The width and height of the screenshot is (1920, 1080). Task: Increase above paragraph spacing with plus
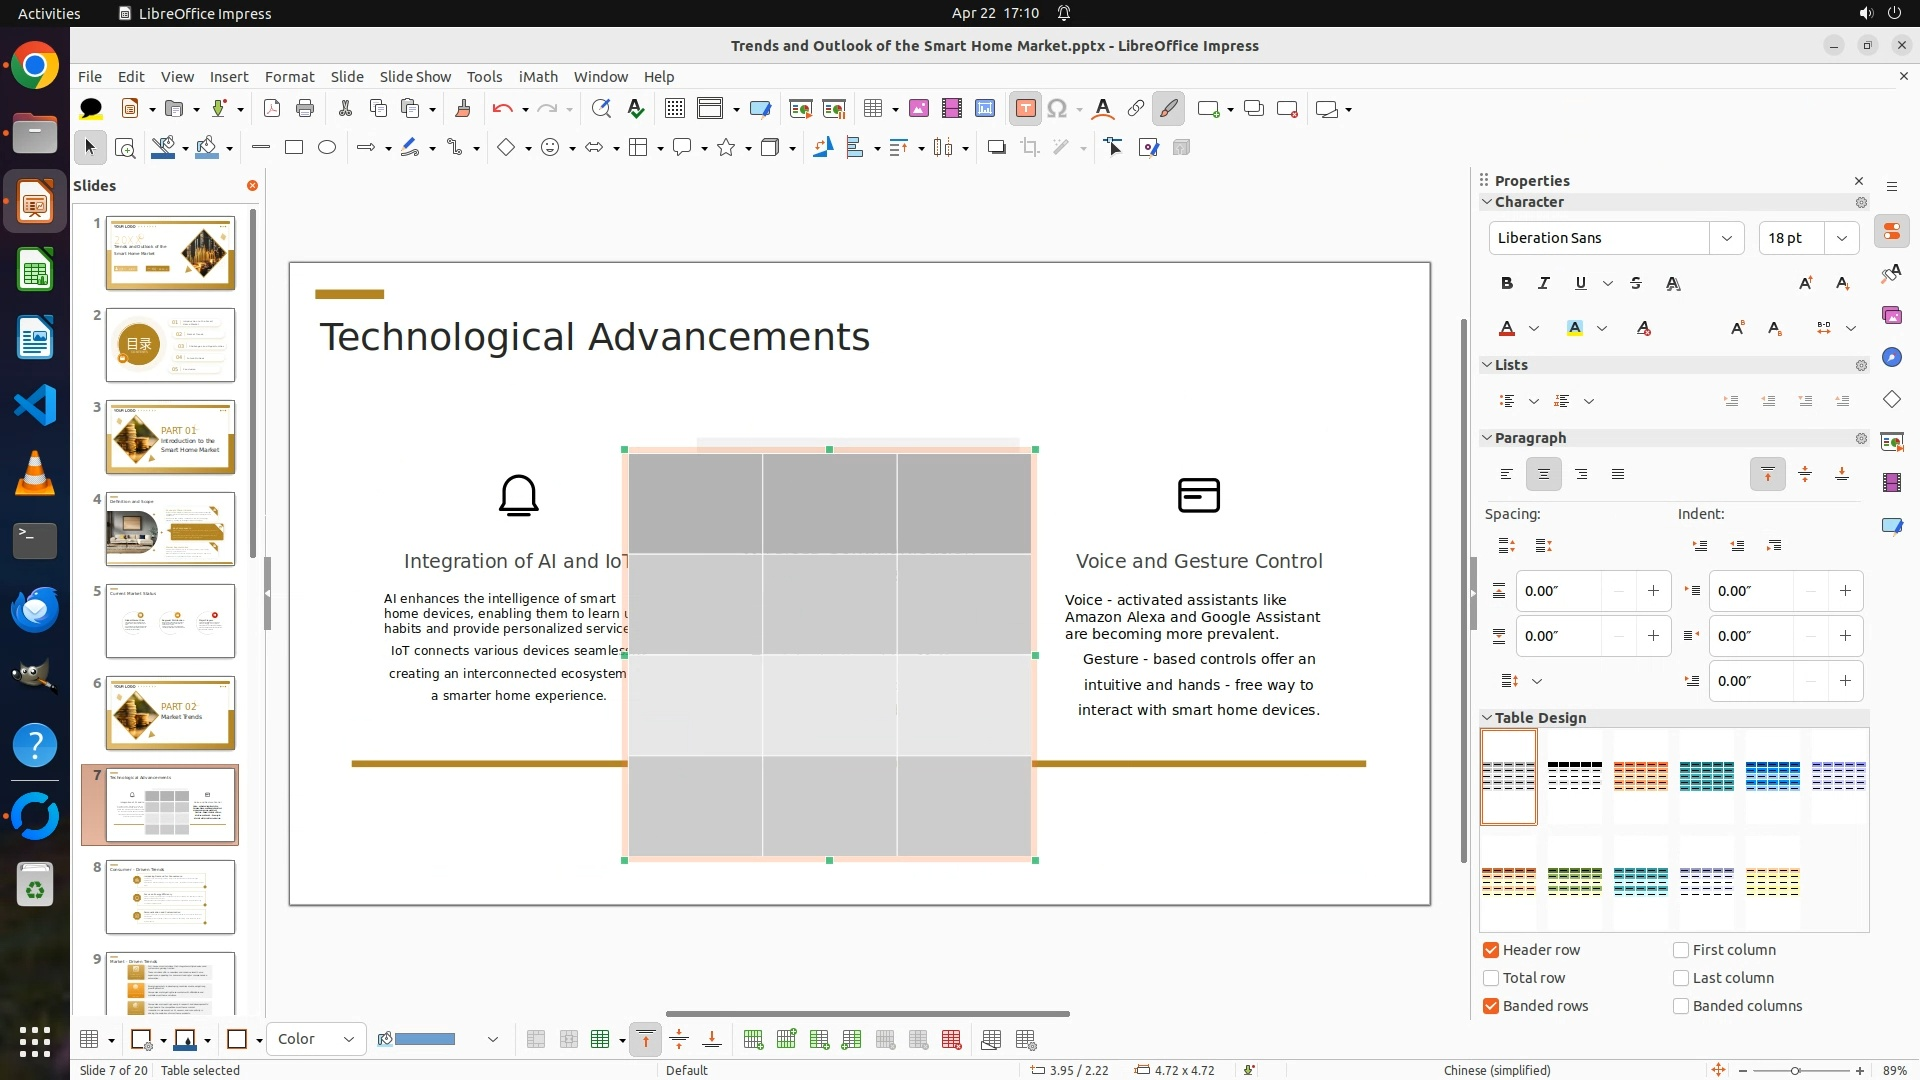1653,591
